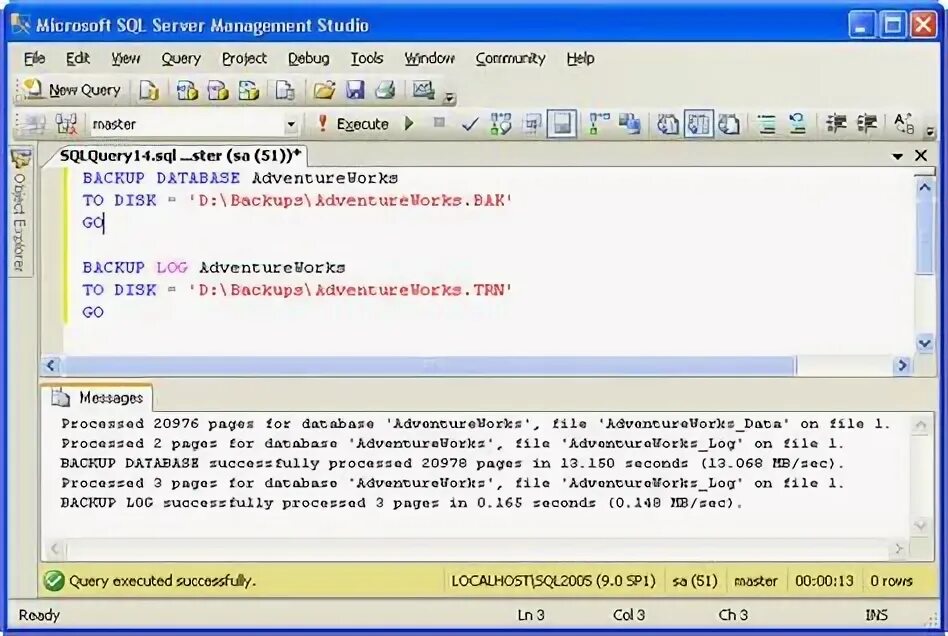The height and width of the screenshot is (636, 948).
Task: Click the Connect icon on the query toolbar
Action: click(x=33, y=124)
